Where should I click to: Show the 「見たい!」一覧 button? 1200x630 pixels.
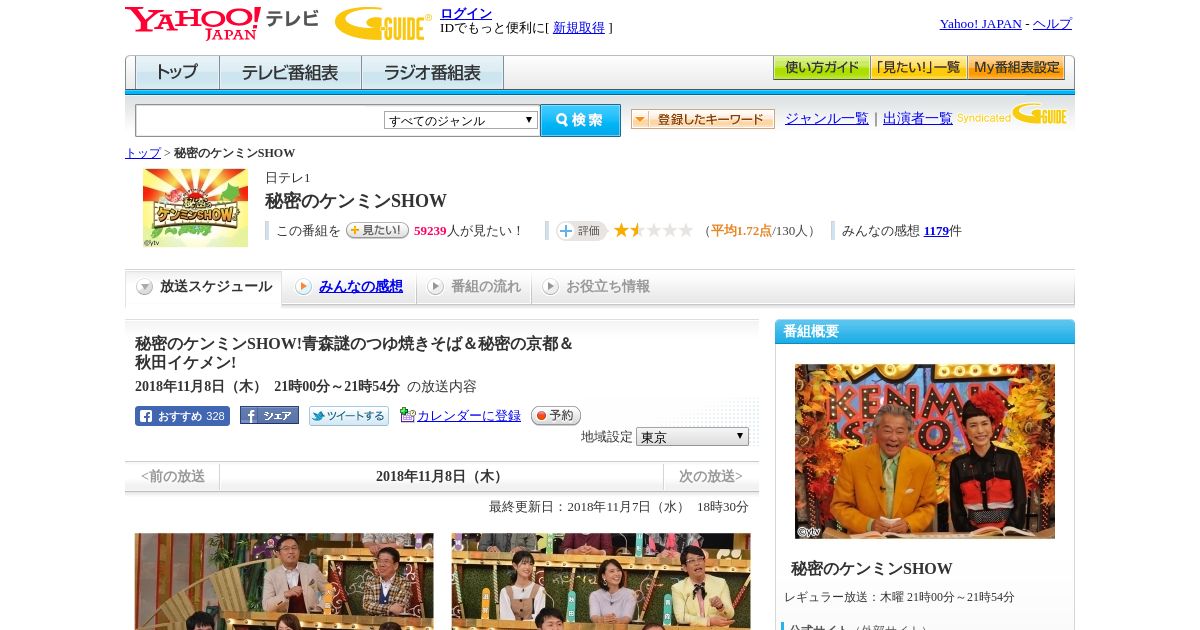[918, 68]
